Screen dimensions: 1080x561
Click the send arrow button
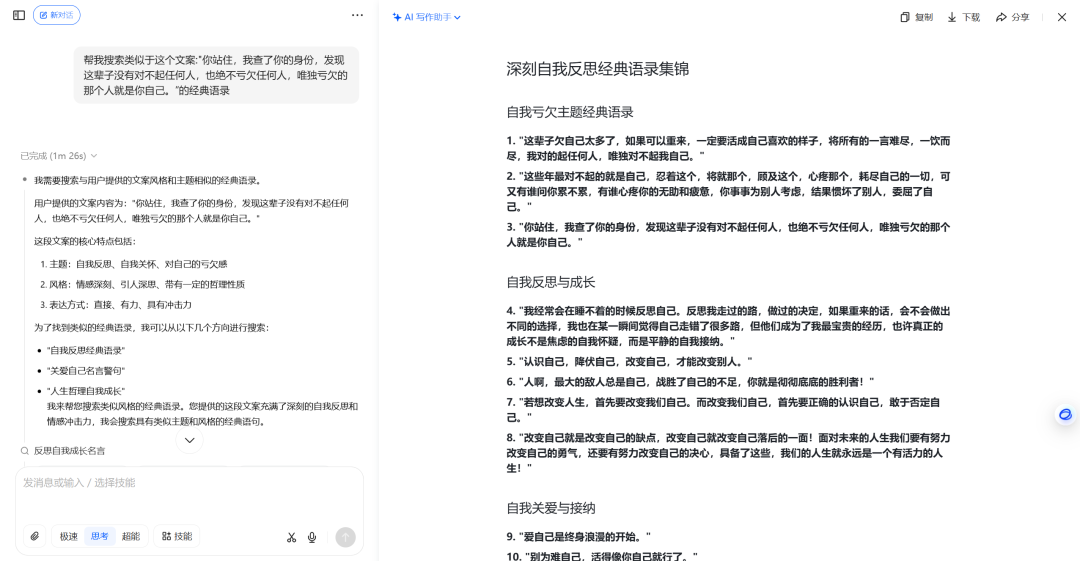tap(345, 537)
